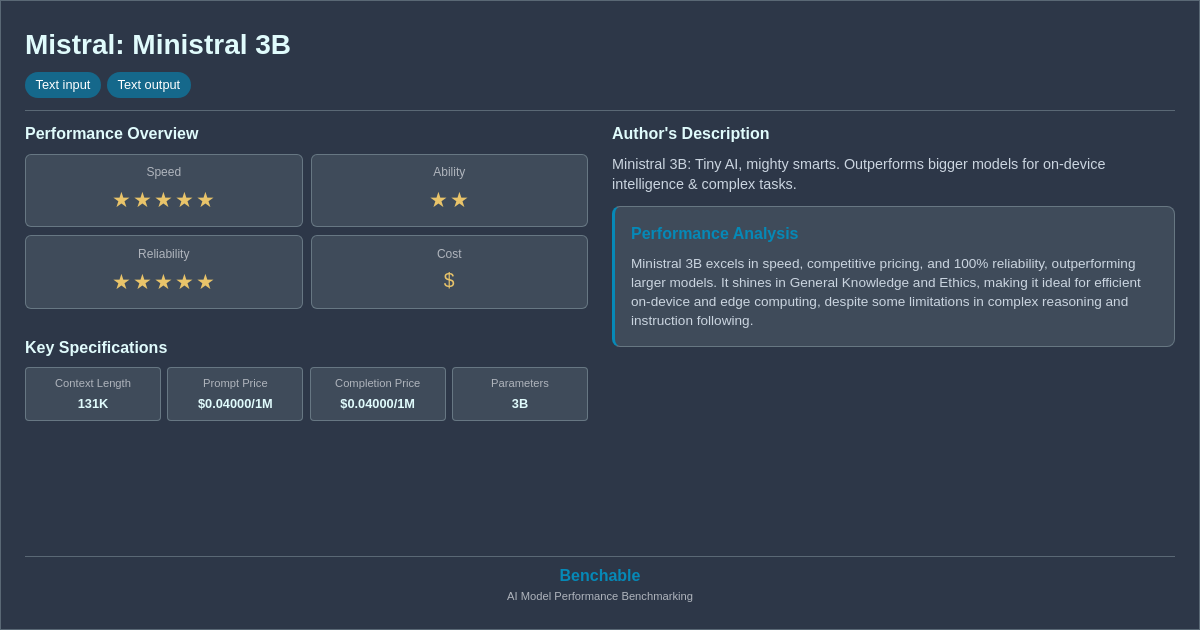Click the Context Length 131K card
This screenshot has width=1200, height=630.
click(x=92, y=393)
